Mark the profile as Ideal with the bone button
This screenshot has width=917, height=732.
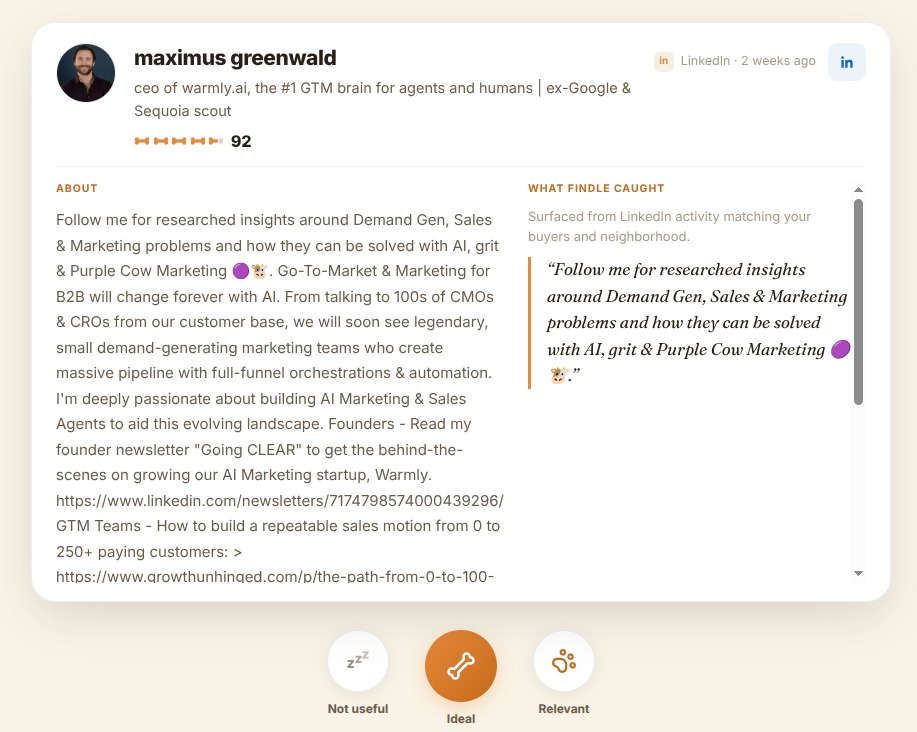click(x=460, y=666)
